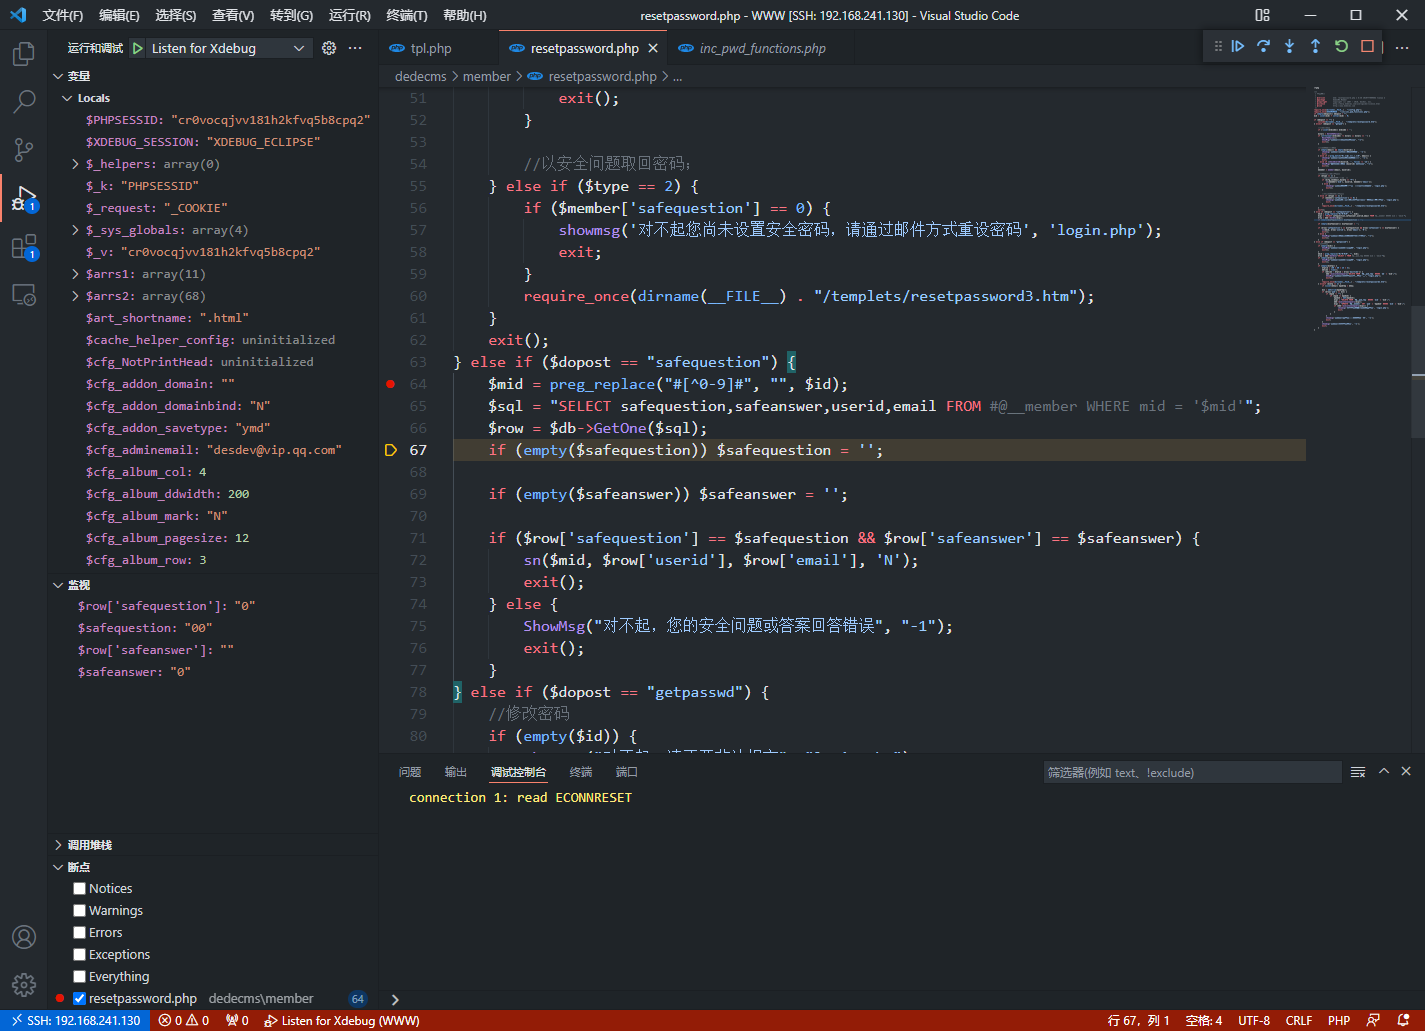The height and width of the screenshot is (1031, 1425).
Task: Enable the Notices breakpoint checkbox
Action: pos(80,888)
